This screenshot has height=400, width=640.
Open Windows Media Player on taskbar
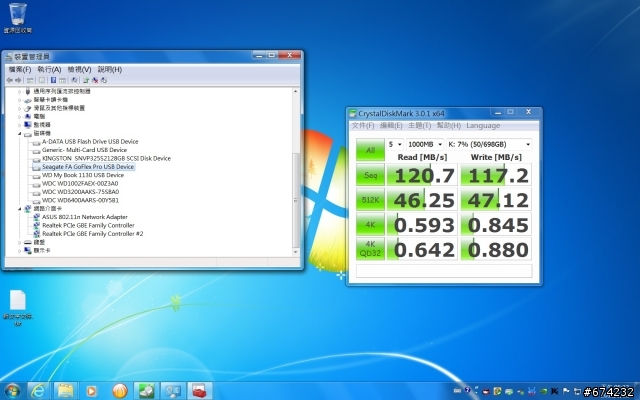92,391
